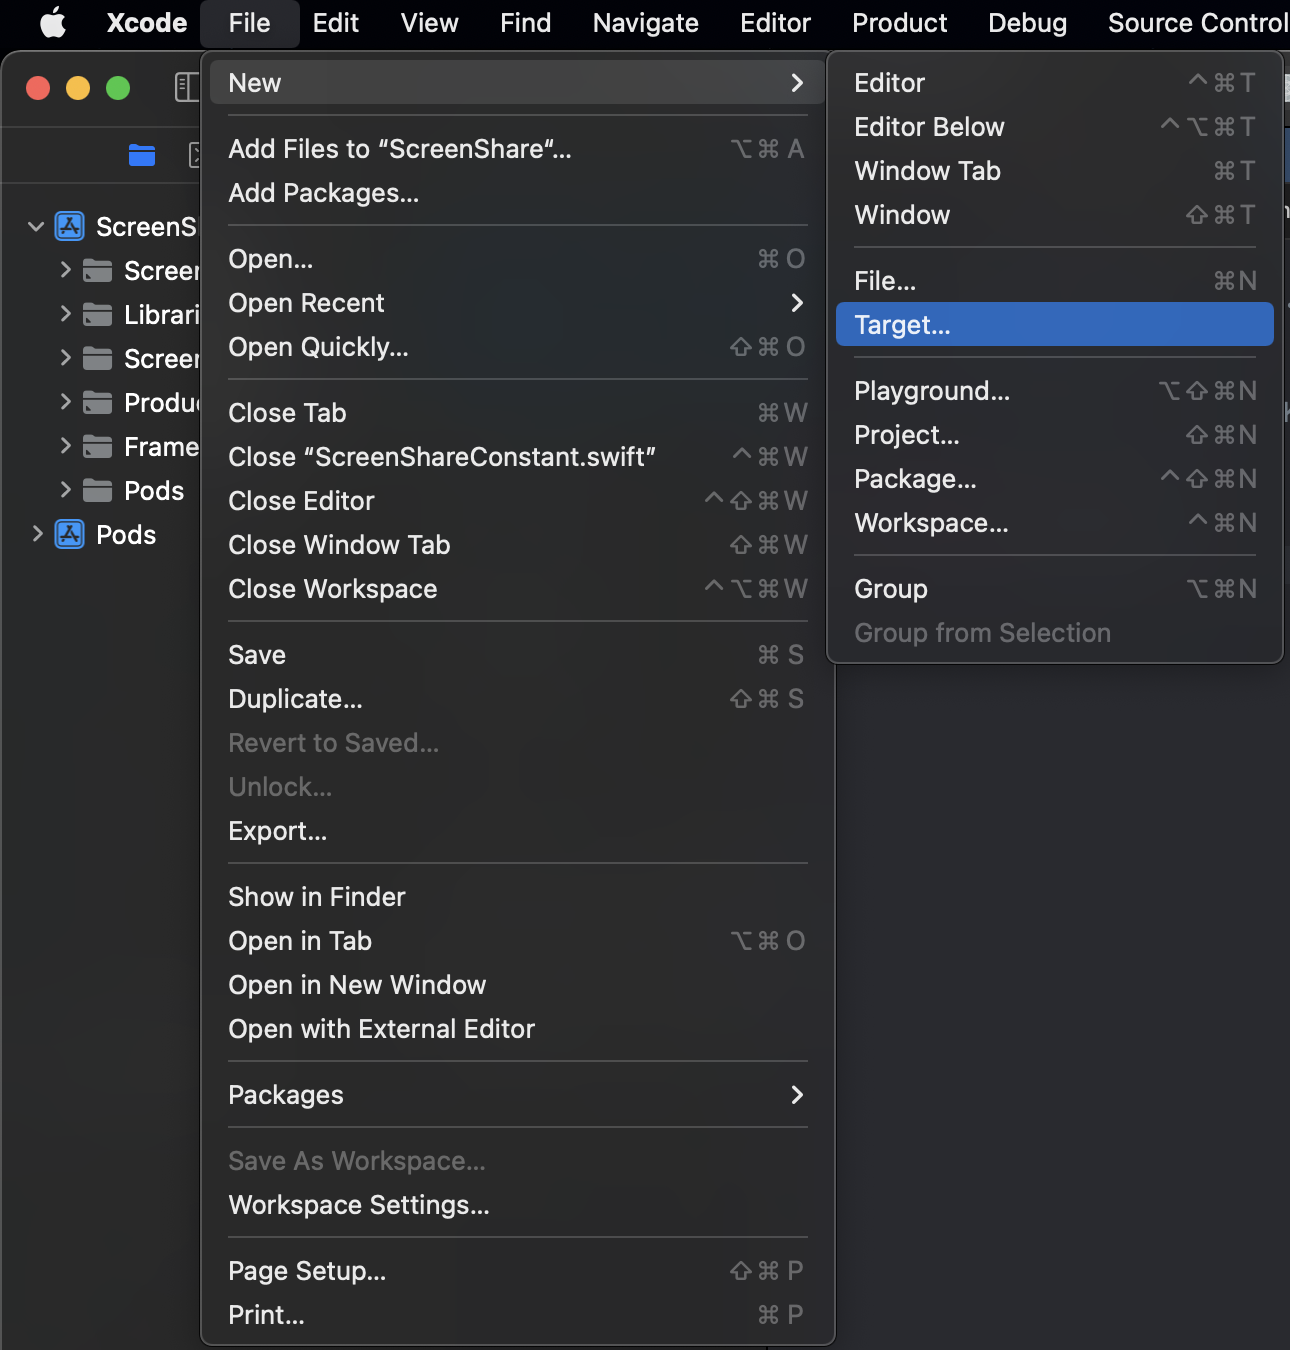1290x1350 pixels.
Task: Click the Pods folder icon
Action: point(97,491)
